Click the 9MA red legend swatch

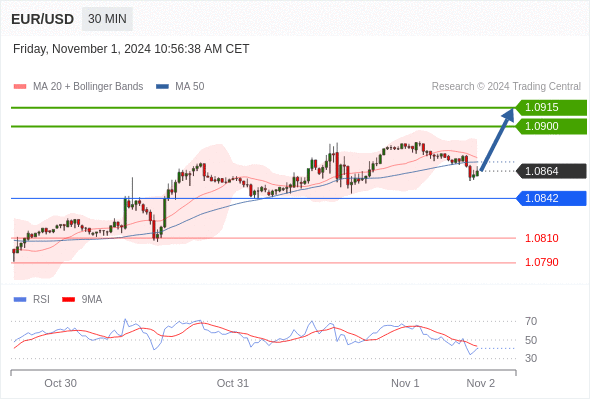[68, 300]
